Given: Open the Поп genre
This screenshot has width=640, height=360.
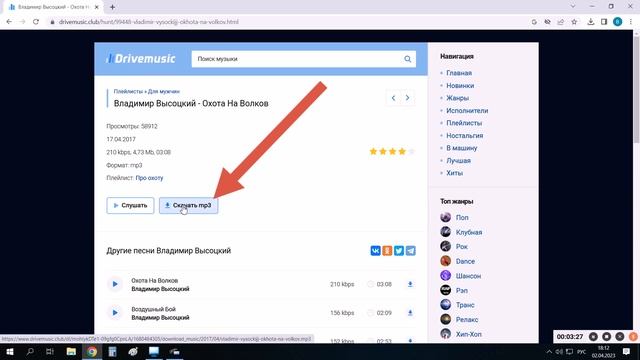Looking at the screenshot, I should click(x=462, y=218).
